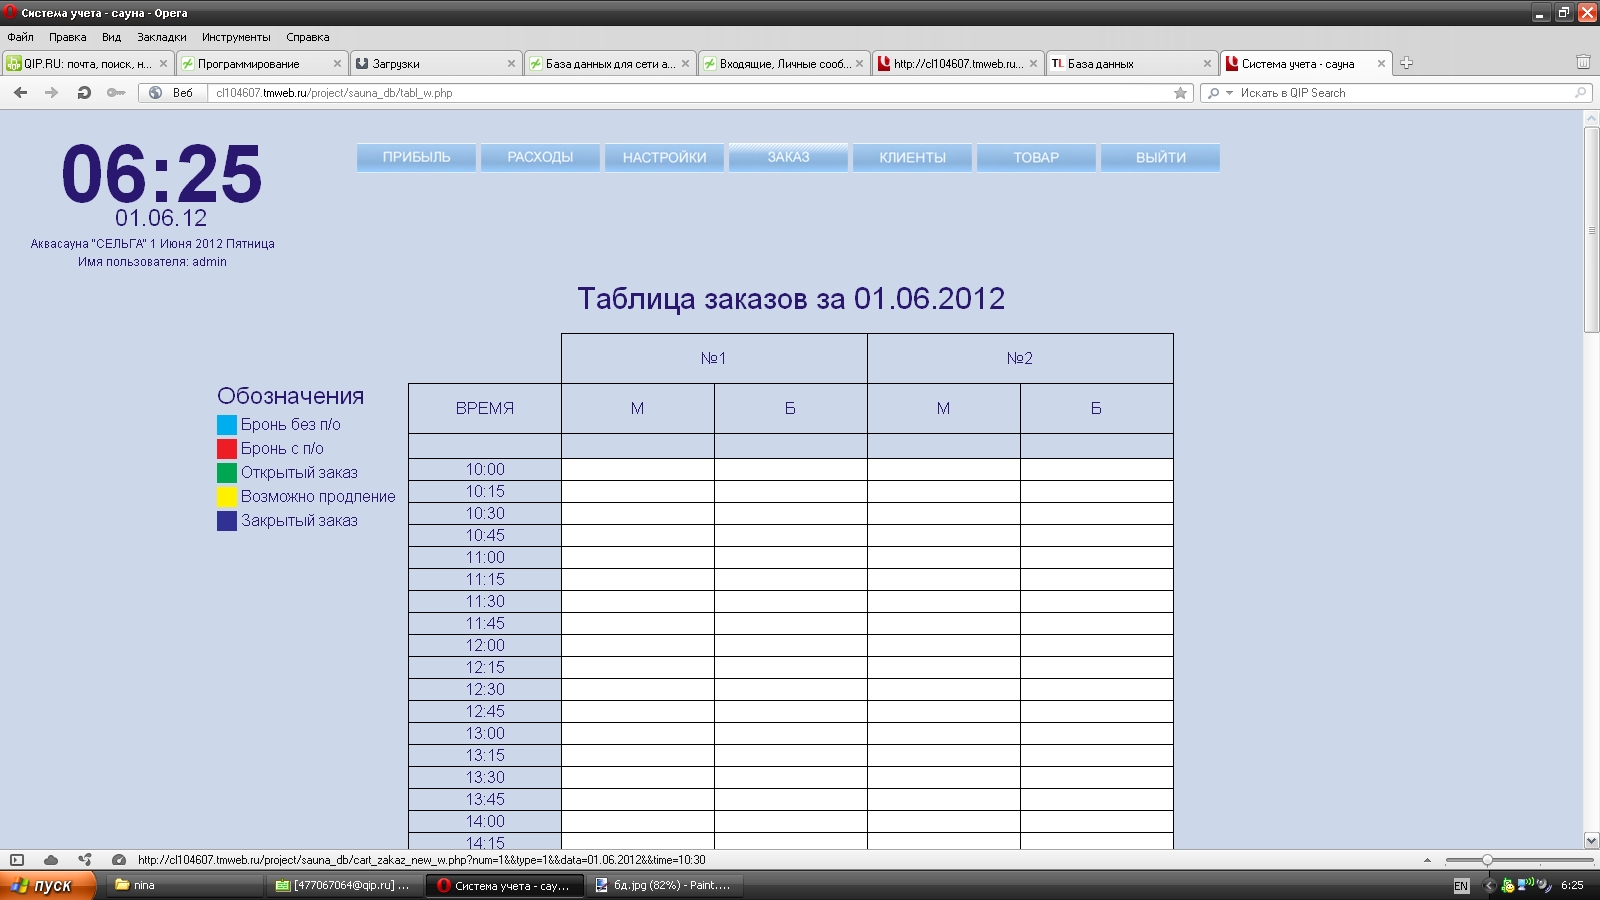Toggle the side panel from the status bar
The image size is (1600, 900).
[17, 860]
